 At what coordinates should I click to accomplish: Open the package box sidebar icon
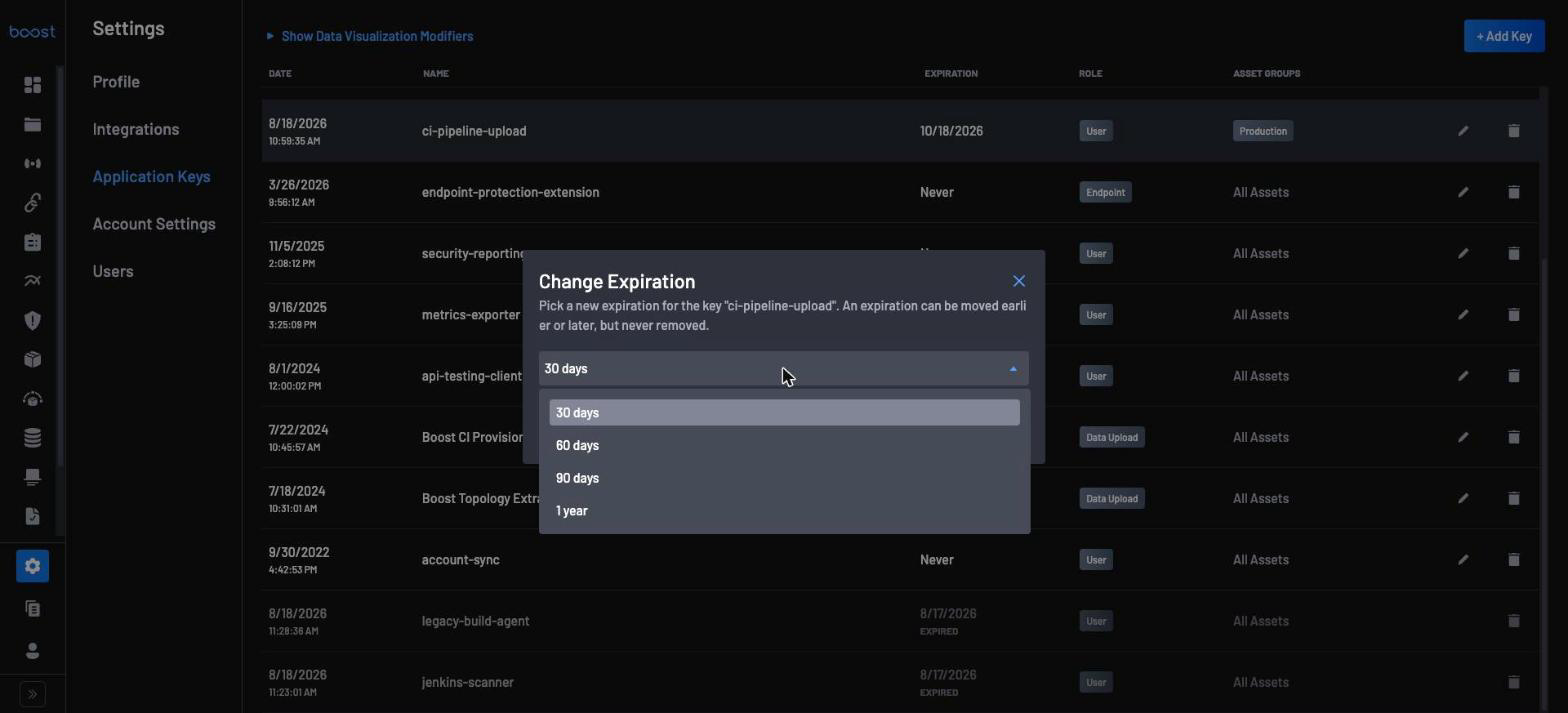tap(32, 359)
